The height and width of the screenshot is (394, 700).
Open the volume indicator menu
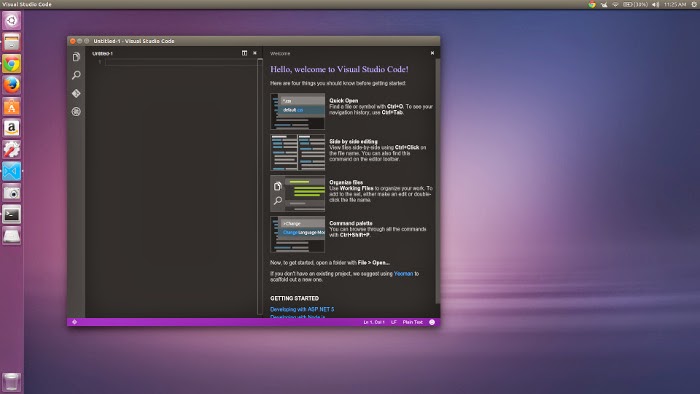[655, 4]
